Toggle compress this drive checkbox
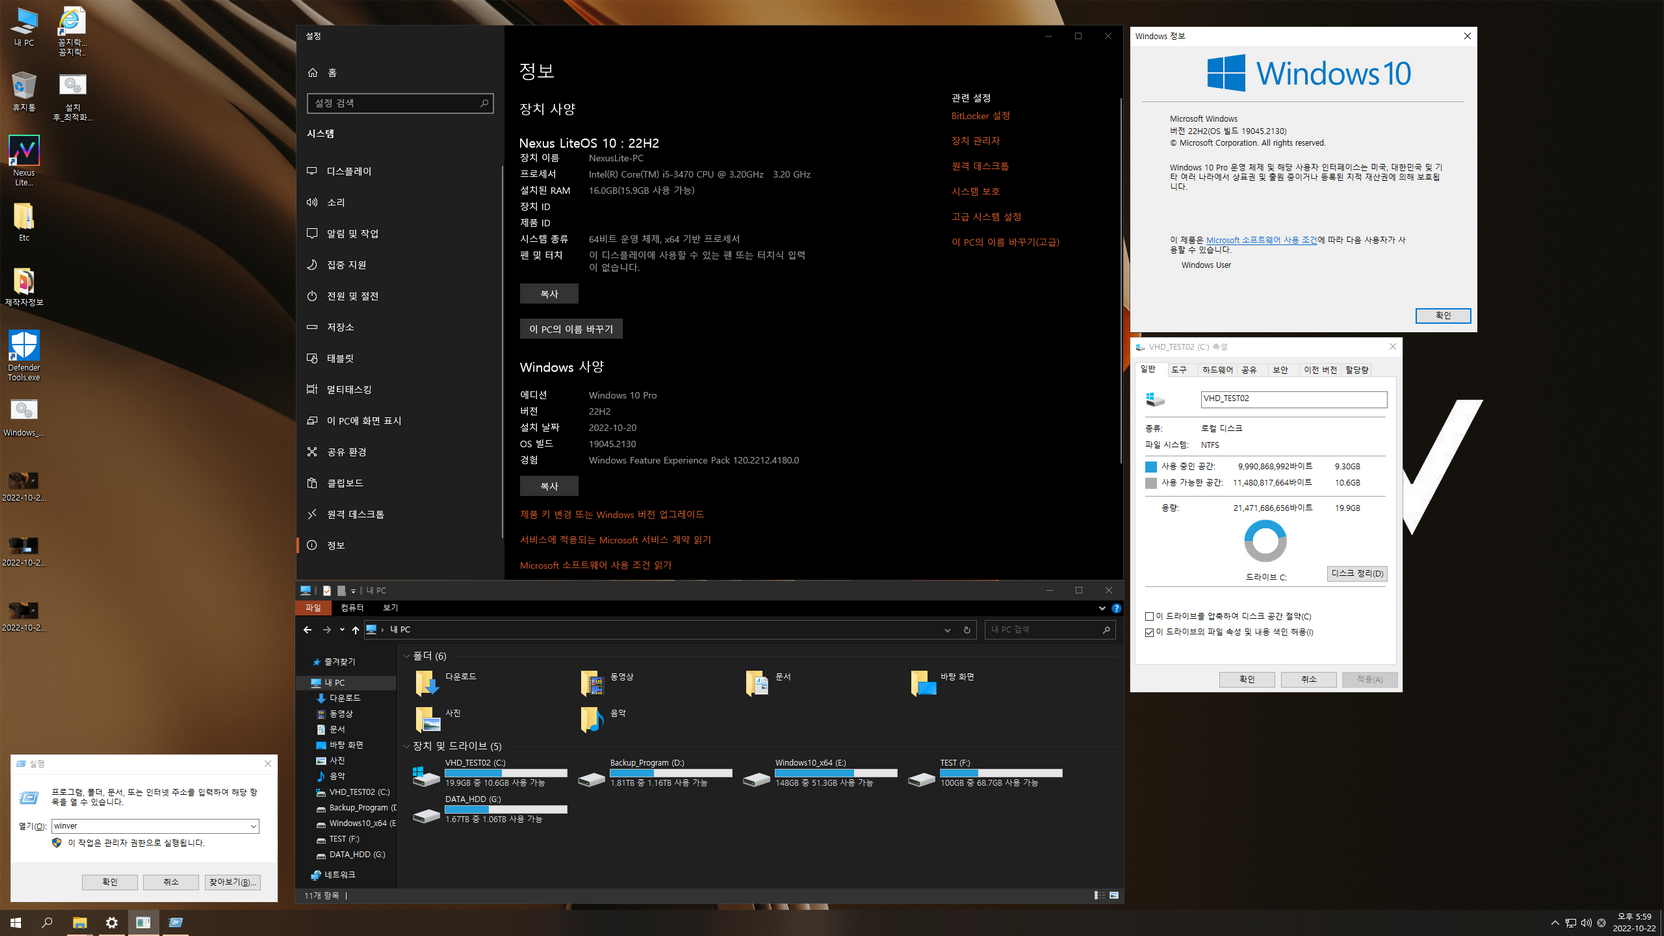This screenshot has width=1664, height=936. click(1149, 616)
